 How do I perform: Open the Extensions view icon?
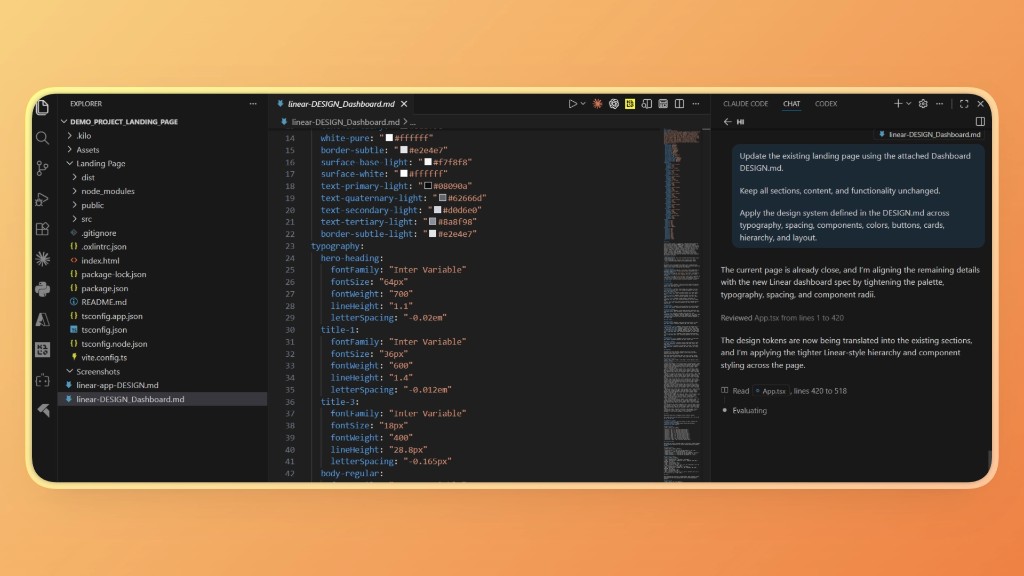pyautogui.click(x=42, y=229)
